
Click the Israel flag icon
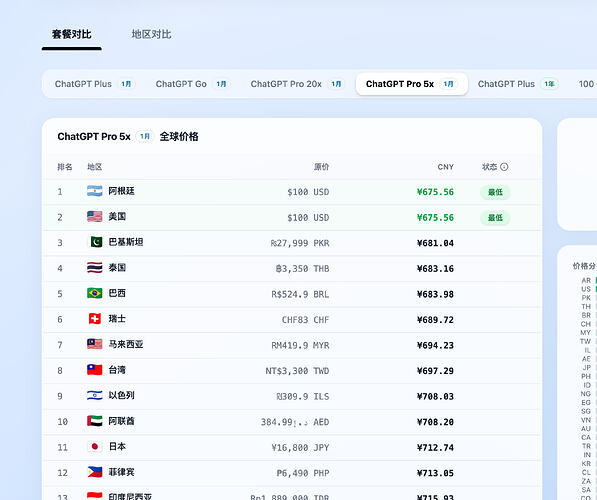(x=94, y=395)
